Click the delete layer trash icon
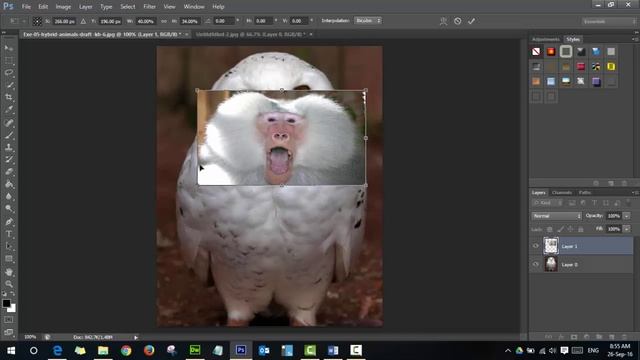Screen dimensions: 640x360 624,337
